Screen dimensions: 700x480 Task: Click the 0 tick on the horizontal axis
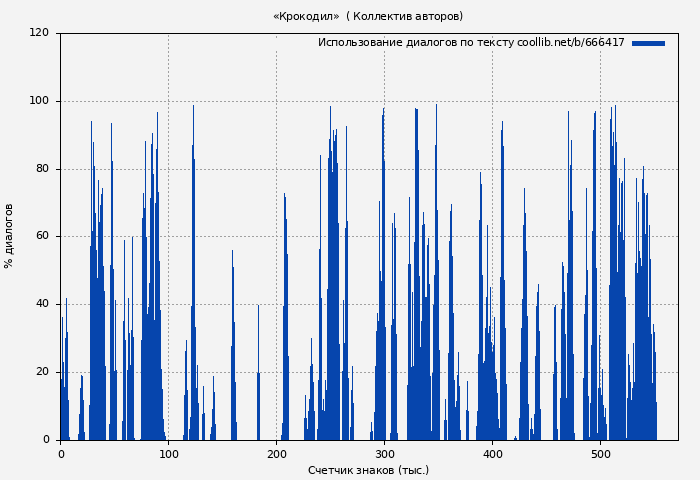click(61, 453)
